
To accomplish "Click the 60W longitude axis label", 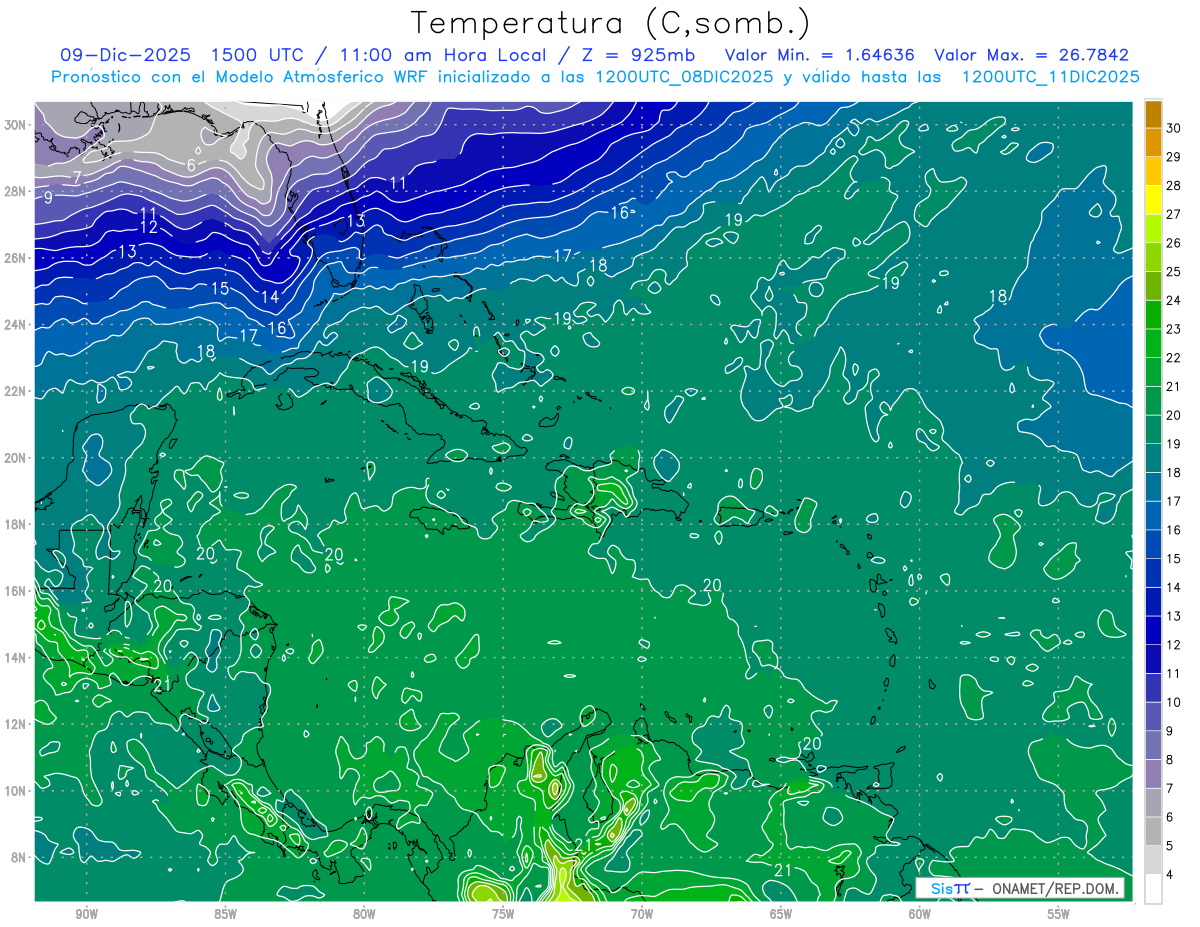I will [x=920, y=914].
